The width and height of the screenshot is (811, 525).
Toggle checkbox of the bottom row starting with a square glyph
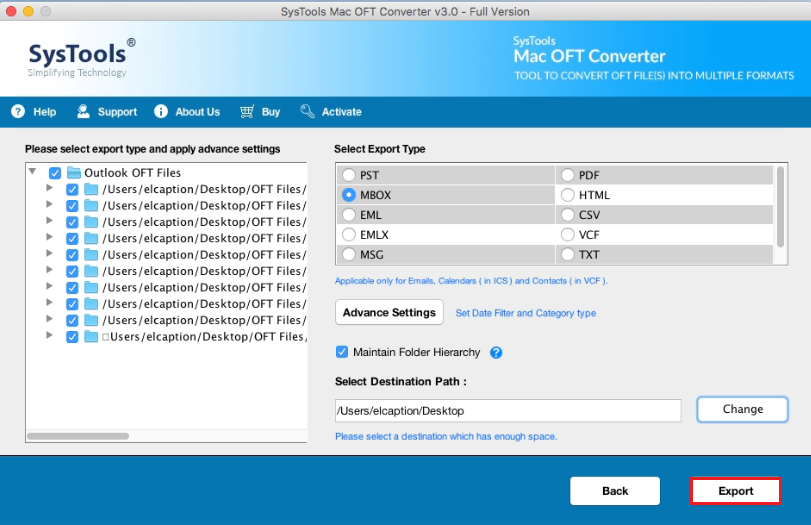pos(72,337)
